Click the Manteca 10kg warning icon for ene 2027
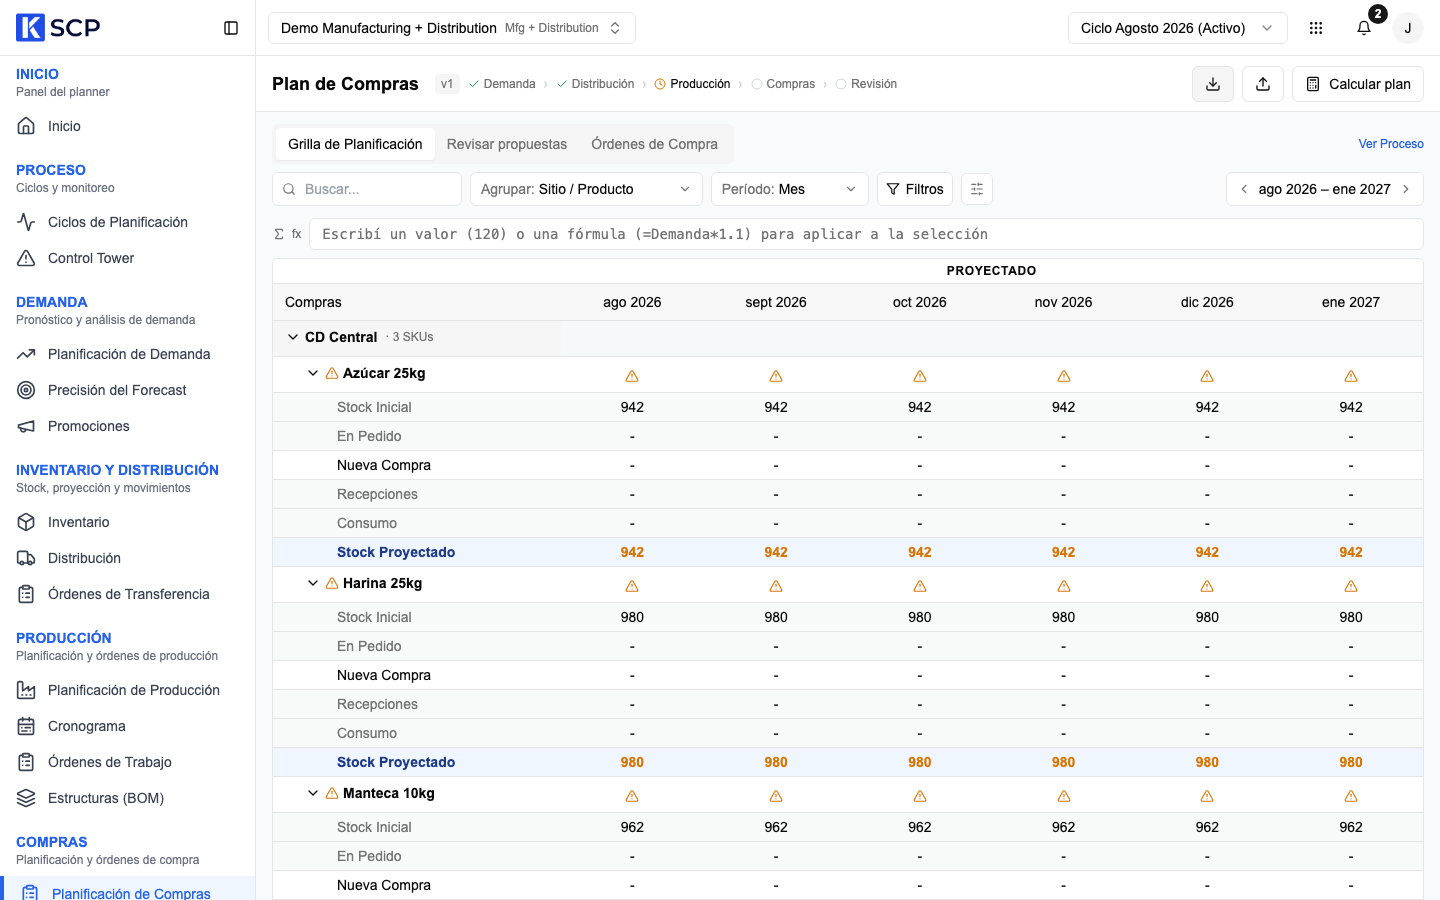 pyautogui.click(x=1351, y=796)
